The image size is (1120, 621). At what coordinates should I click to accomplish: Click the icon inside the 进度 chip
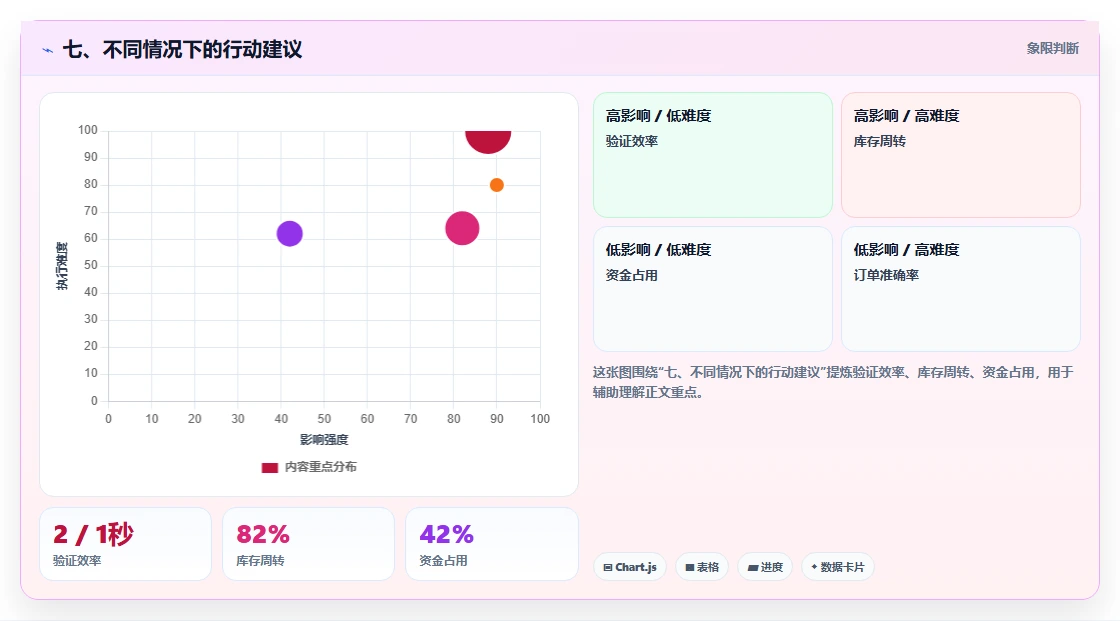pyautogui.click(x=753, y=568)
